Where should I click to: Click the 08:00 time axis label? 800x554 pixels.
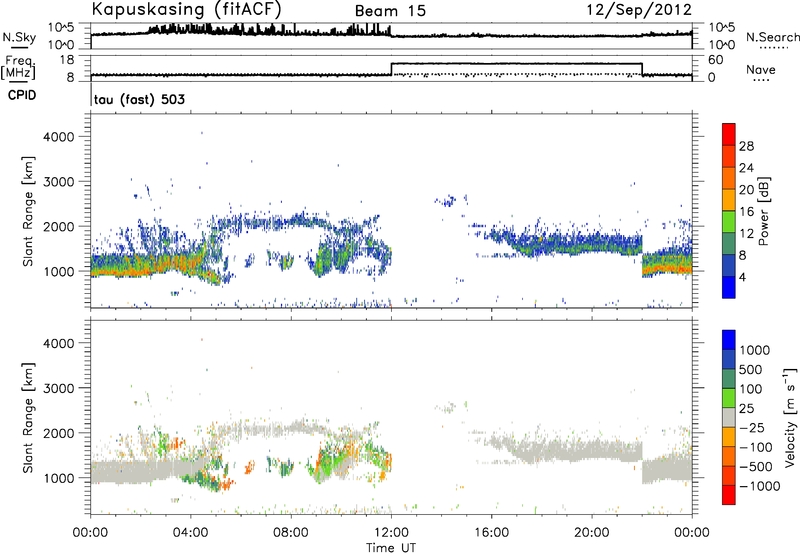tap(291, 533)
